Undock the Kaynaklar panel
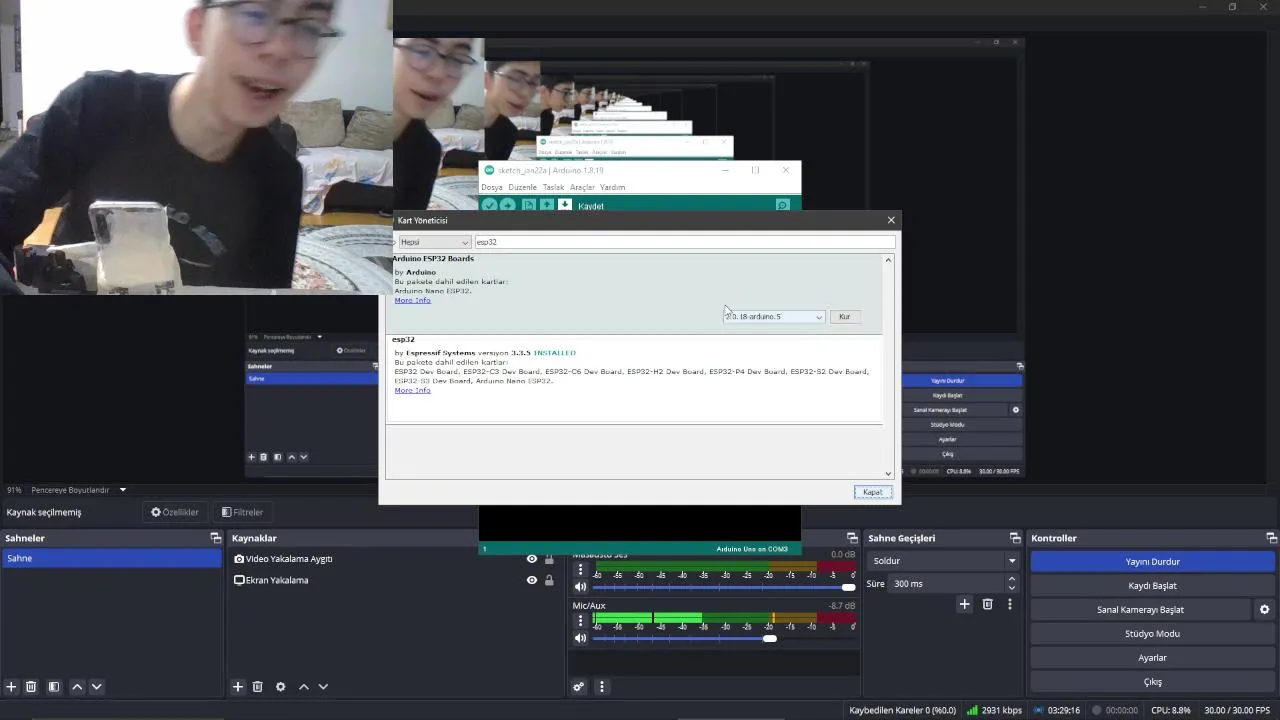The height and width of the screenshot is (720, 1280). [x=557, y=538]
